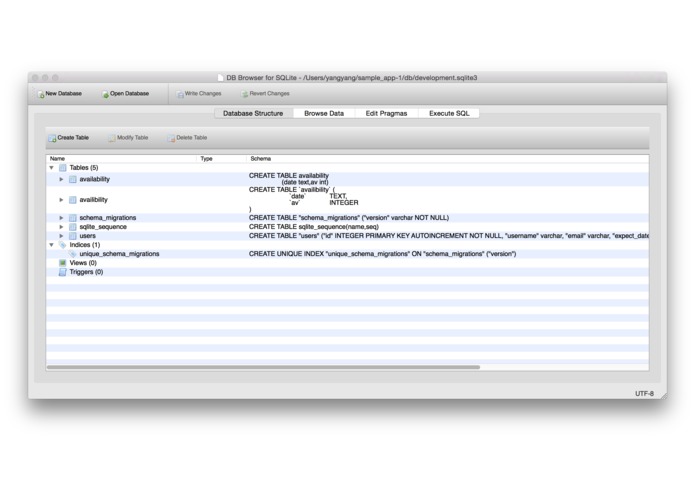This screenshot has height=494, width=695.
Task: Click the New Database label
Action: pyautogui.click(x=63, y=93)
